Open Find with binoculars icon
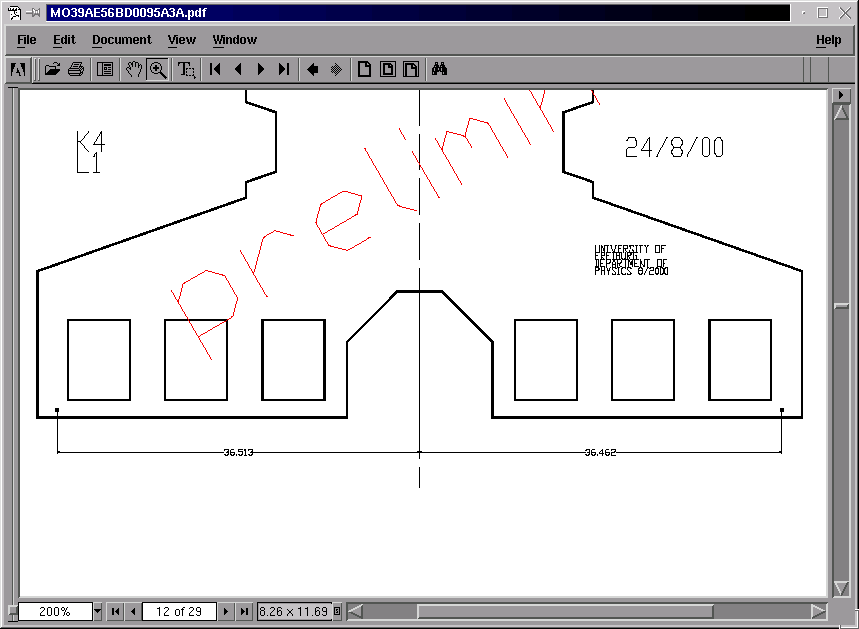The width and height of the screenshot is (859, 629). 439,70
